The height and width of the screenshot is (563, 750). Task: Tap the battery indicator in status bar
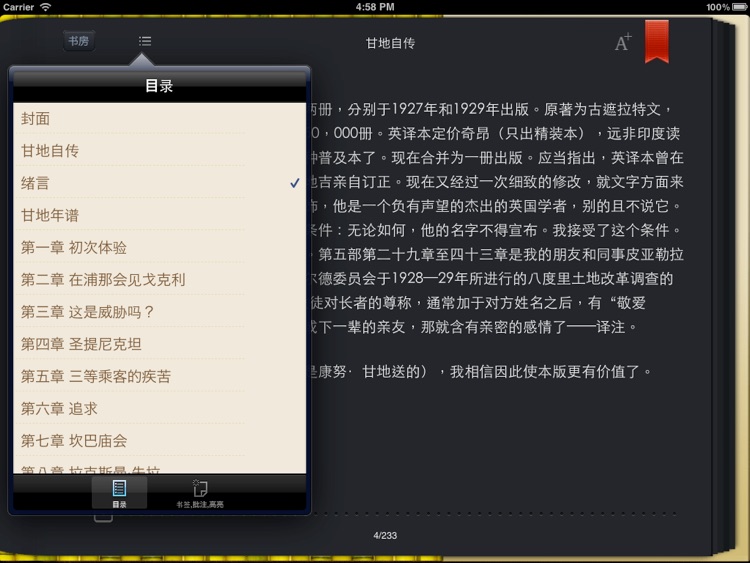click(739, 7)
